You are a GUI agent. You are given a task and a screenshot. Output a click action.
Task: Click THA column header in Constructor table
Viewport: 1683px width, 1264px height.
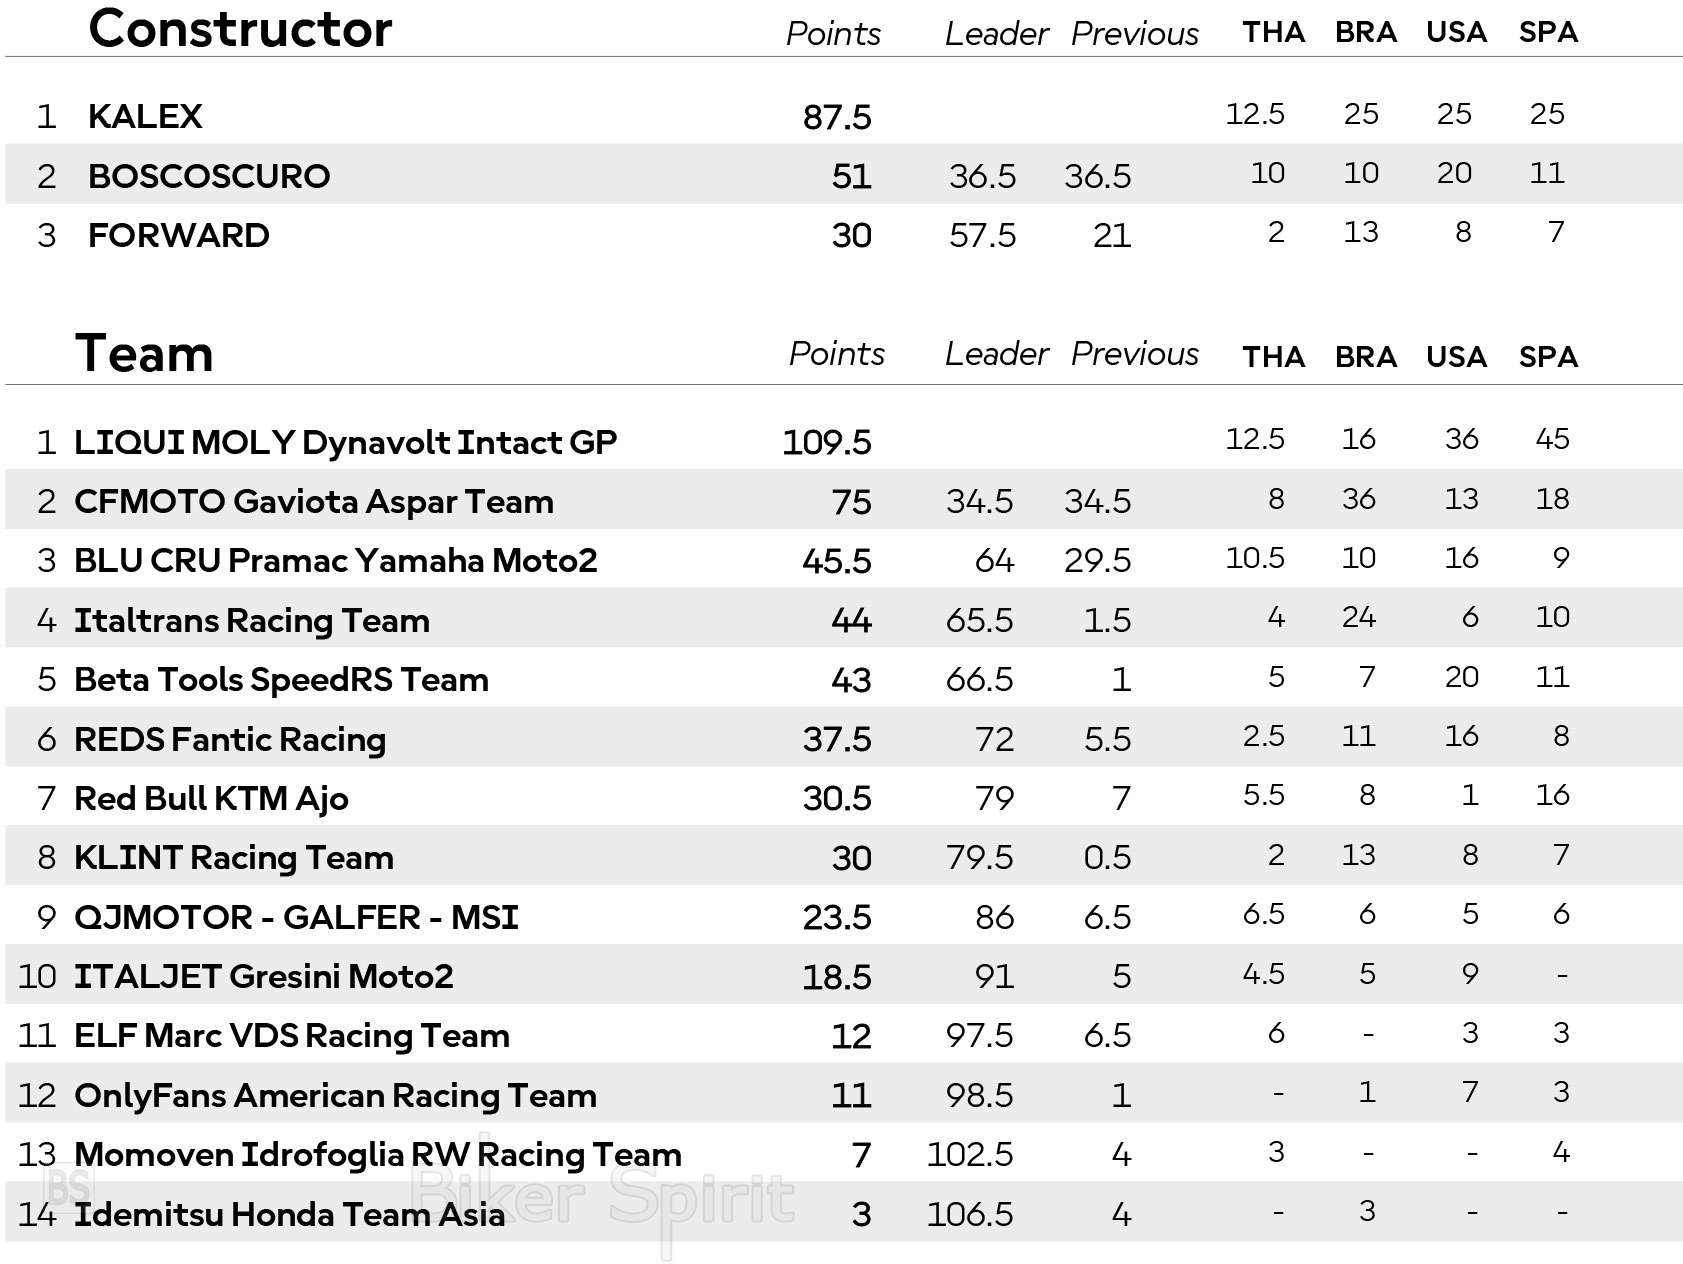(x=1273, y=32)
